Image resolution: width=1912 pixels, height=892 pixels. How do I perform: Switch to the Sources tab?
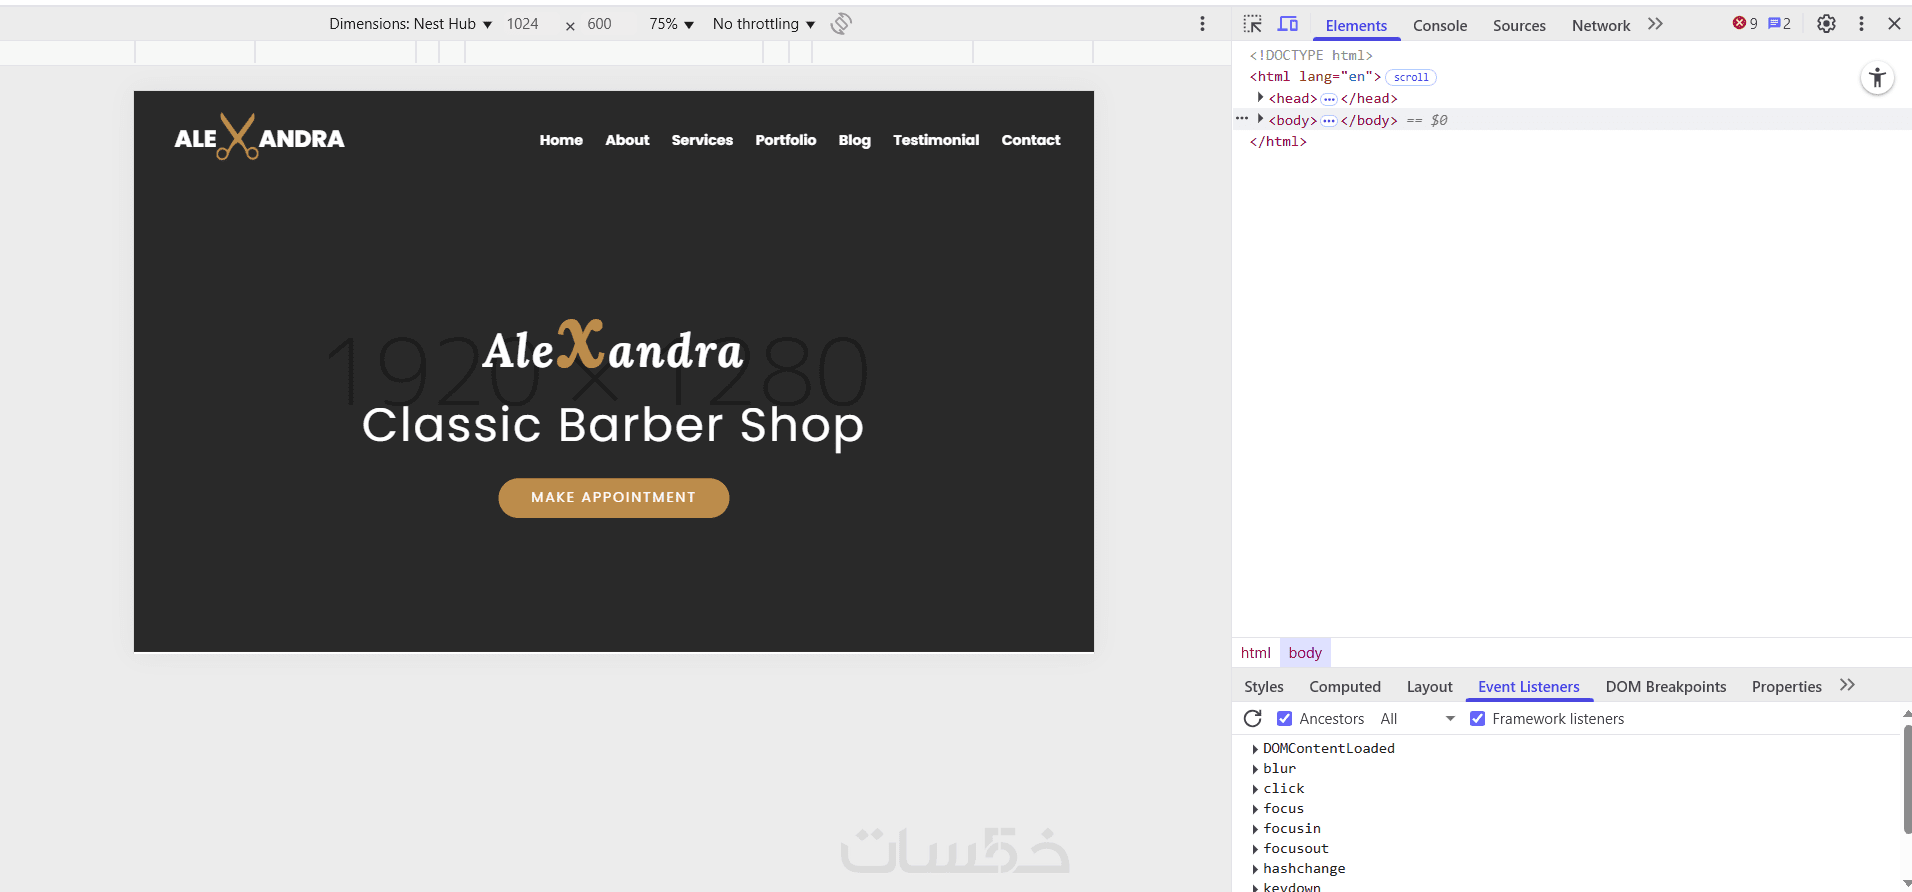(x=1519, y=25)
